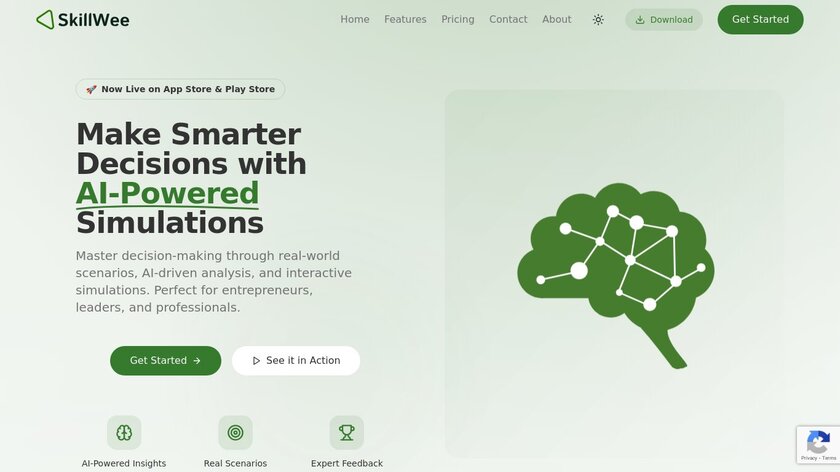
Task: Play the See it in Action demo
Action: pos(296,361)
